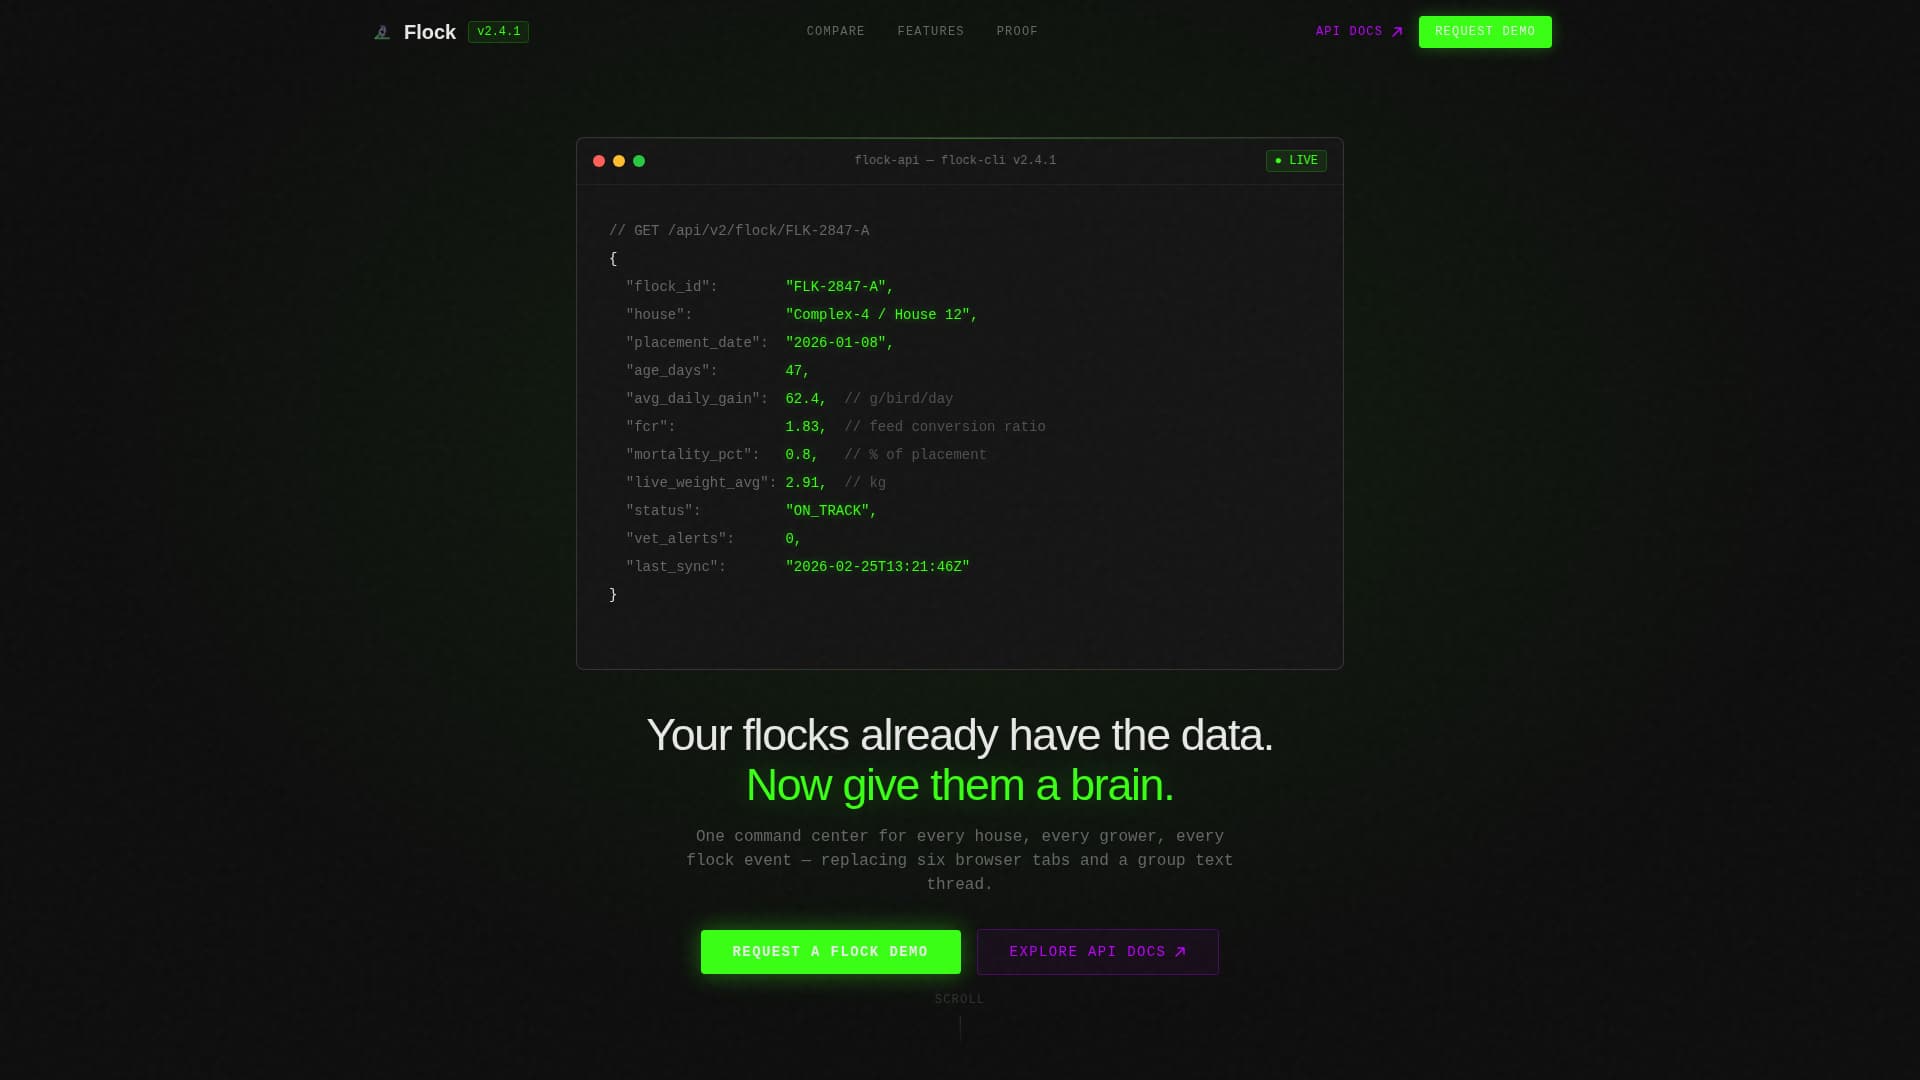This screenshot has width=1920, height=1080.
Task: Click the red terminal window dot
Action: [x=599, y=161]
